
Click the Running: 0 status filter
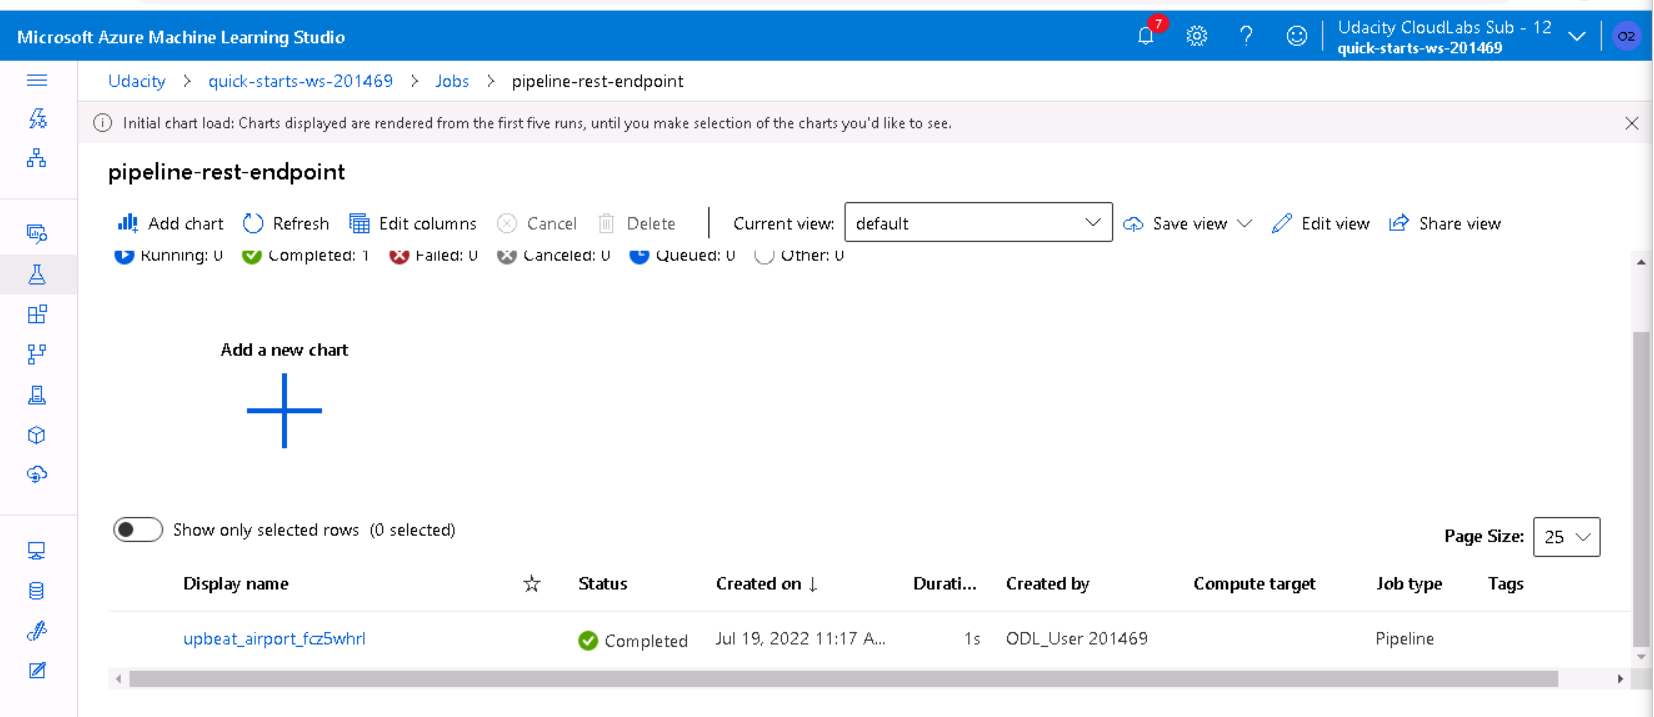tap(168, 256)
